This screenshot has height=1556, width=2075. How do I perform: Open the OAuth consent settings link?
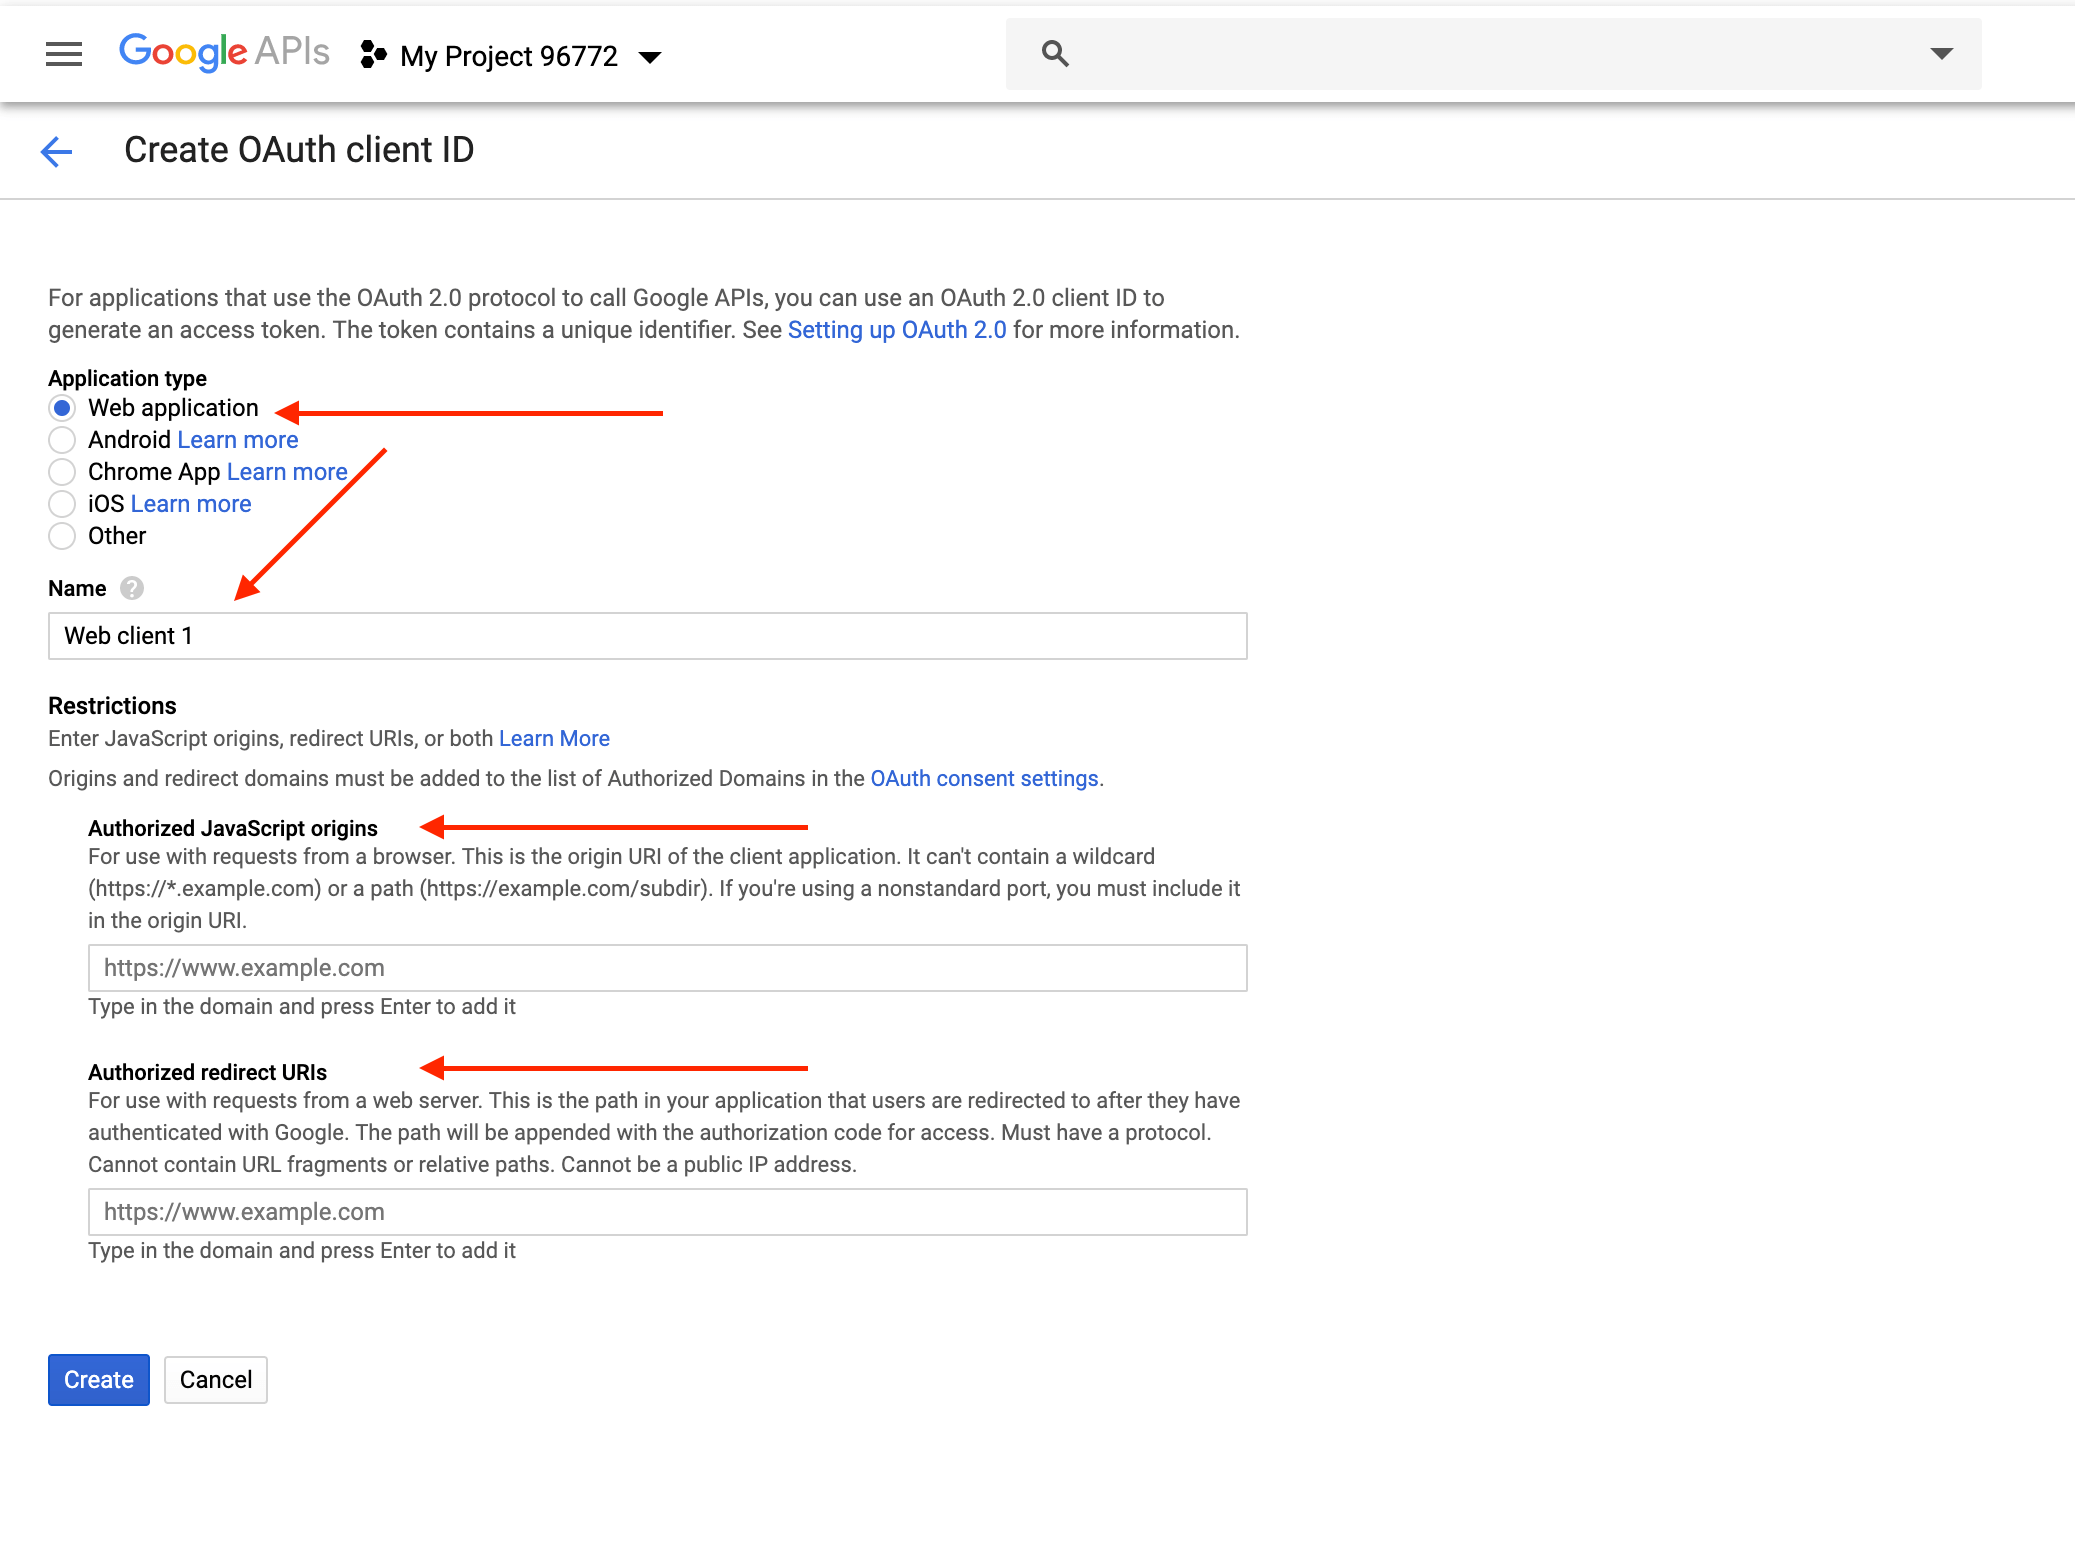pos(984,778)
